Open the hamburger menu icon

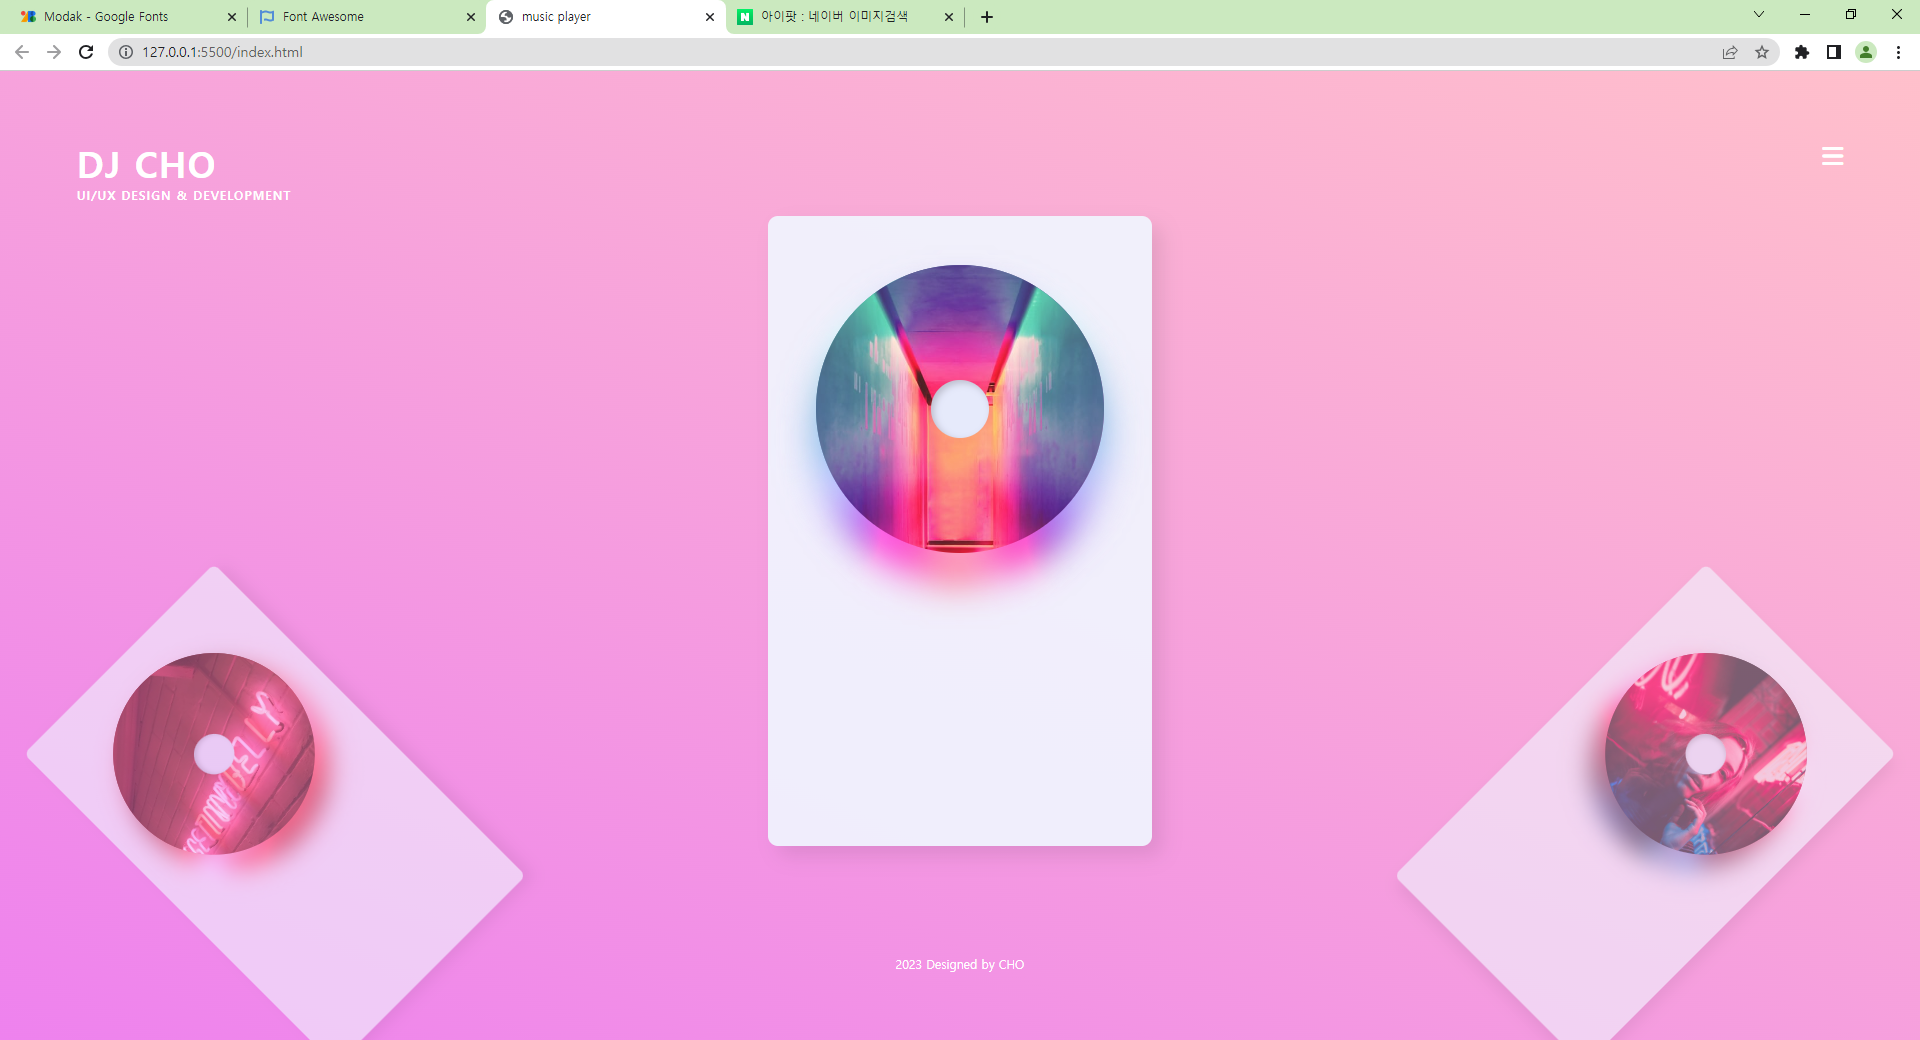click(1832, 156)
